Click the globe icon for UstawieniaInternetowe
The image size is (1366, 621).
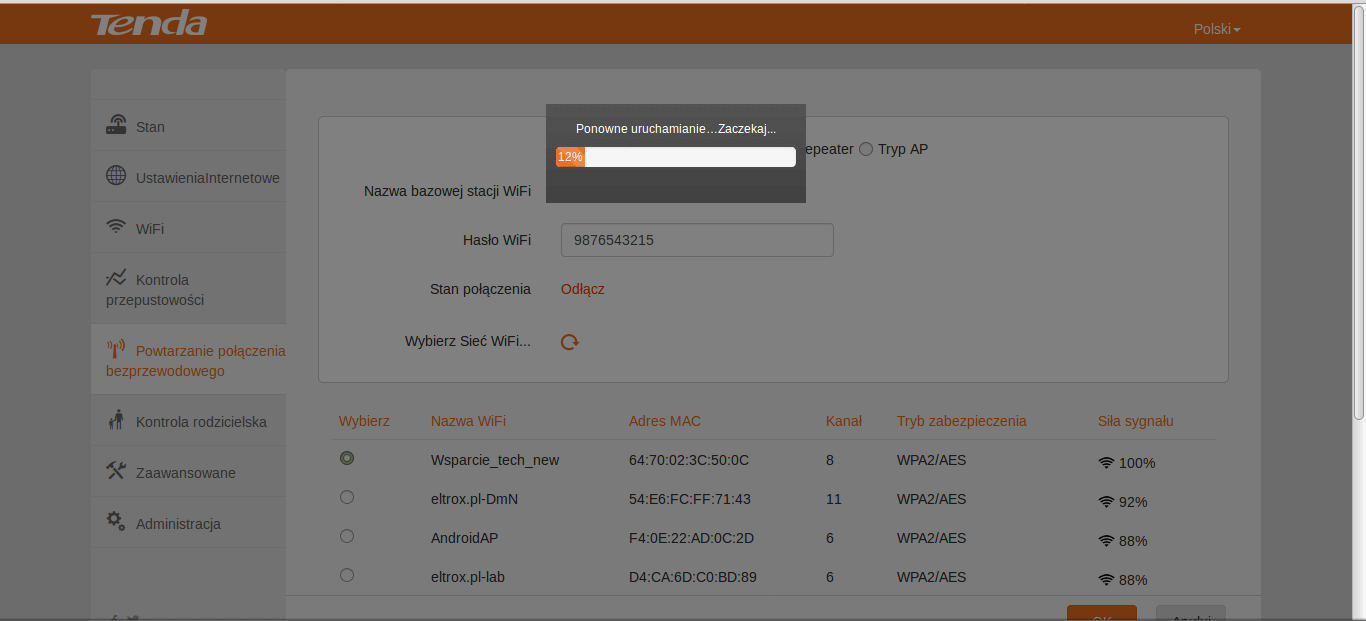click(x=116, y=176)
